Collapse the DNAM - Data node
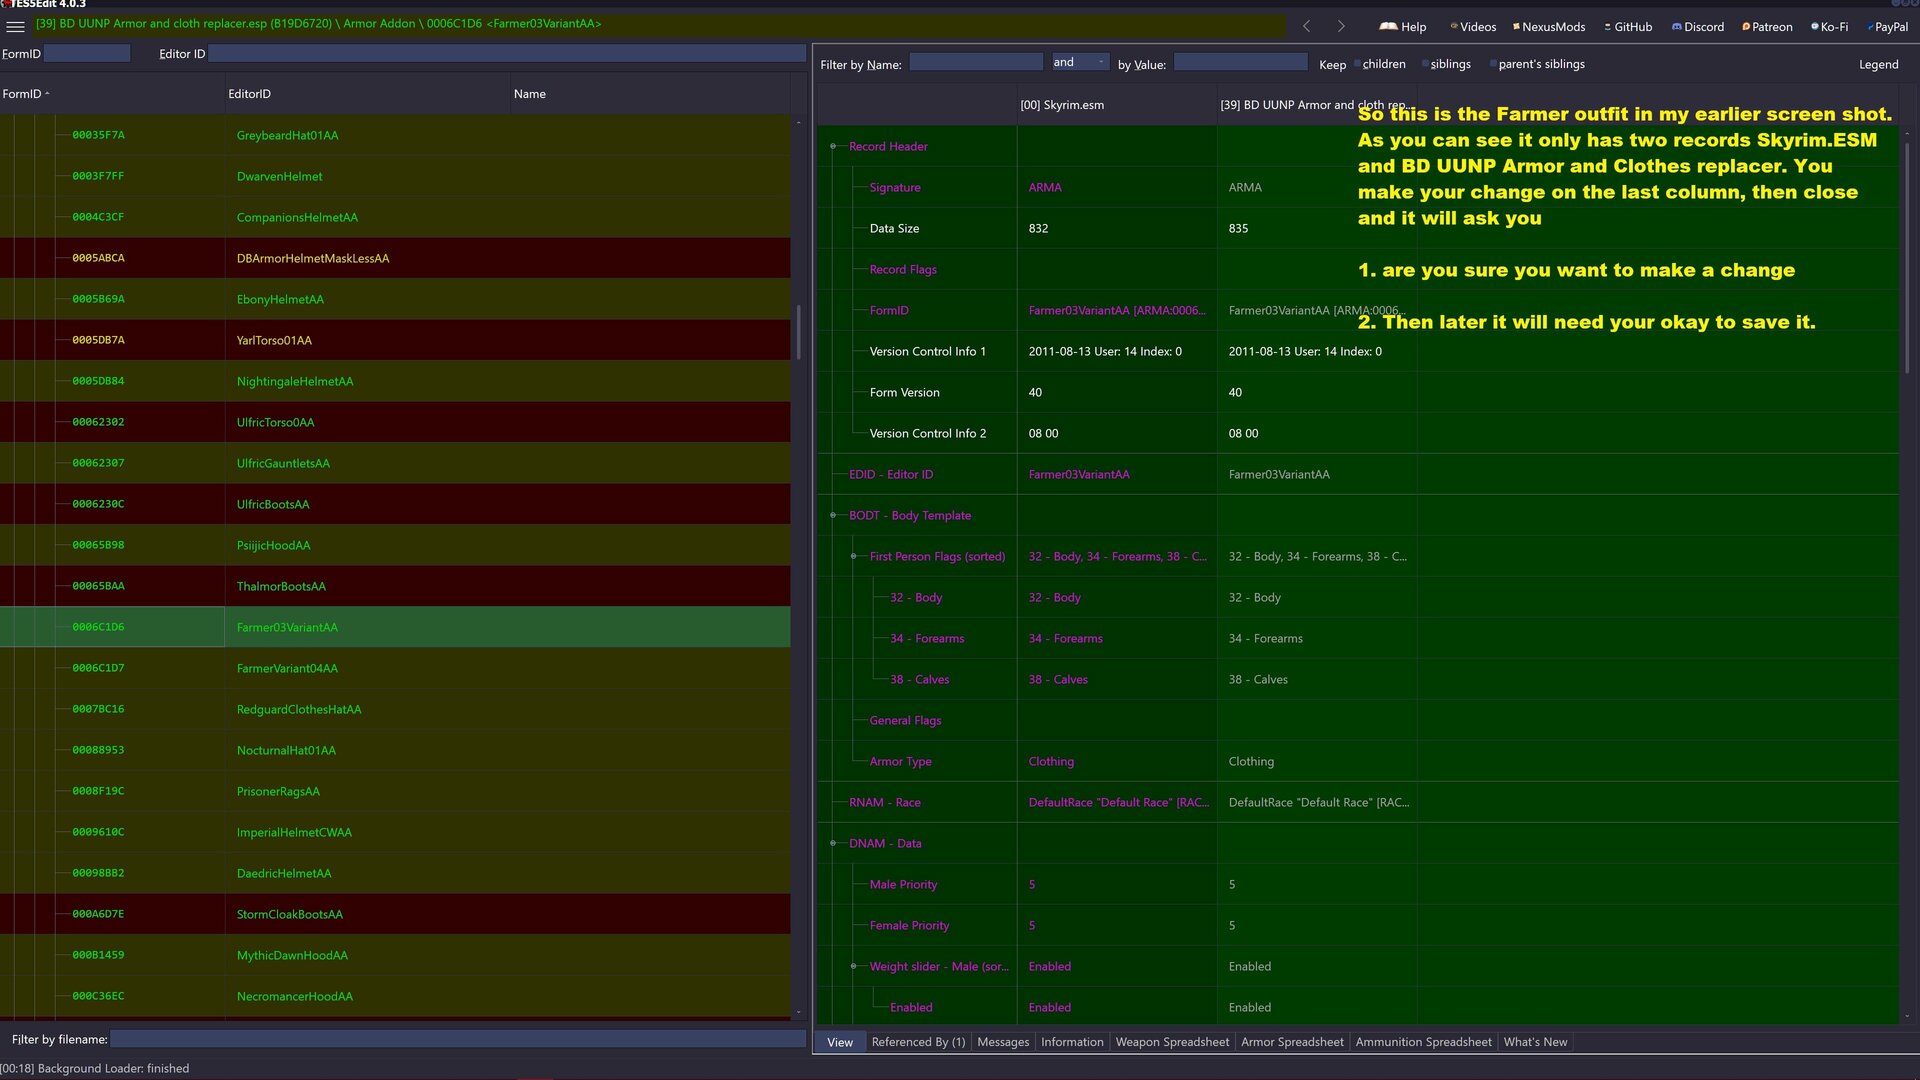 (833, 844)
